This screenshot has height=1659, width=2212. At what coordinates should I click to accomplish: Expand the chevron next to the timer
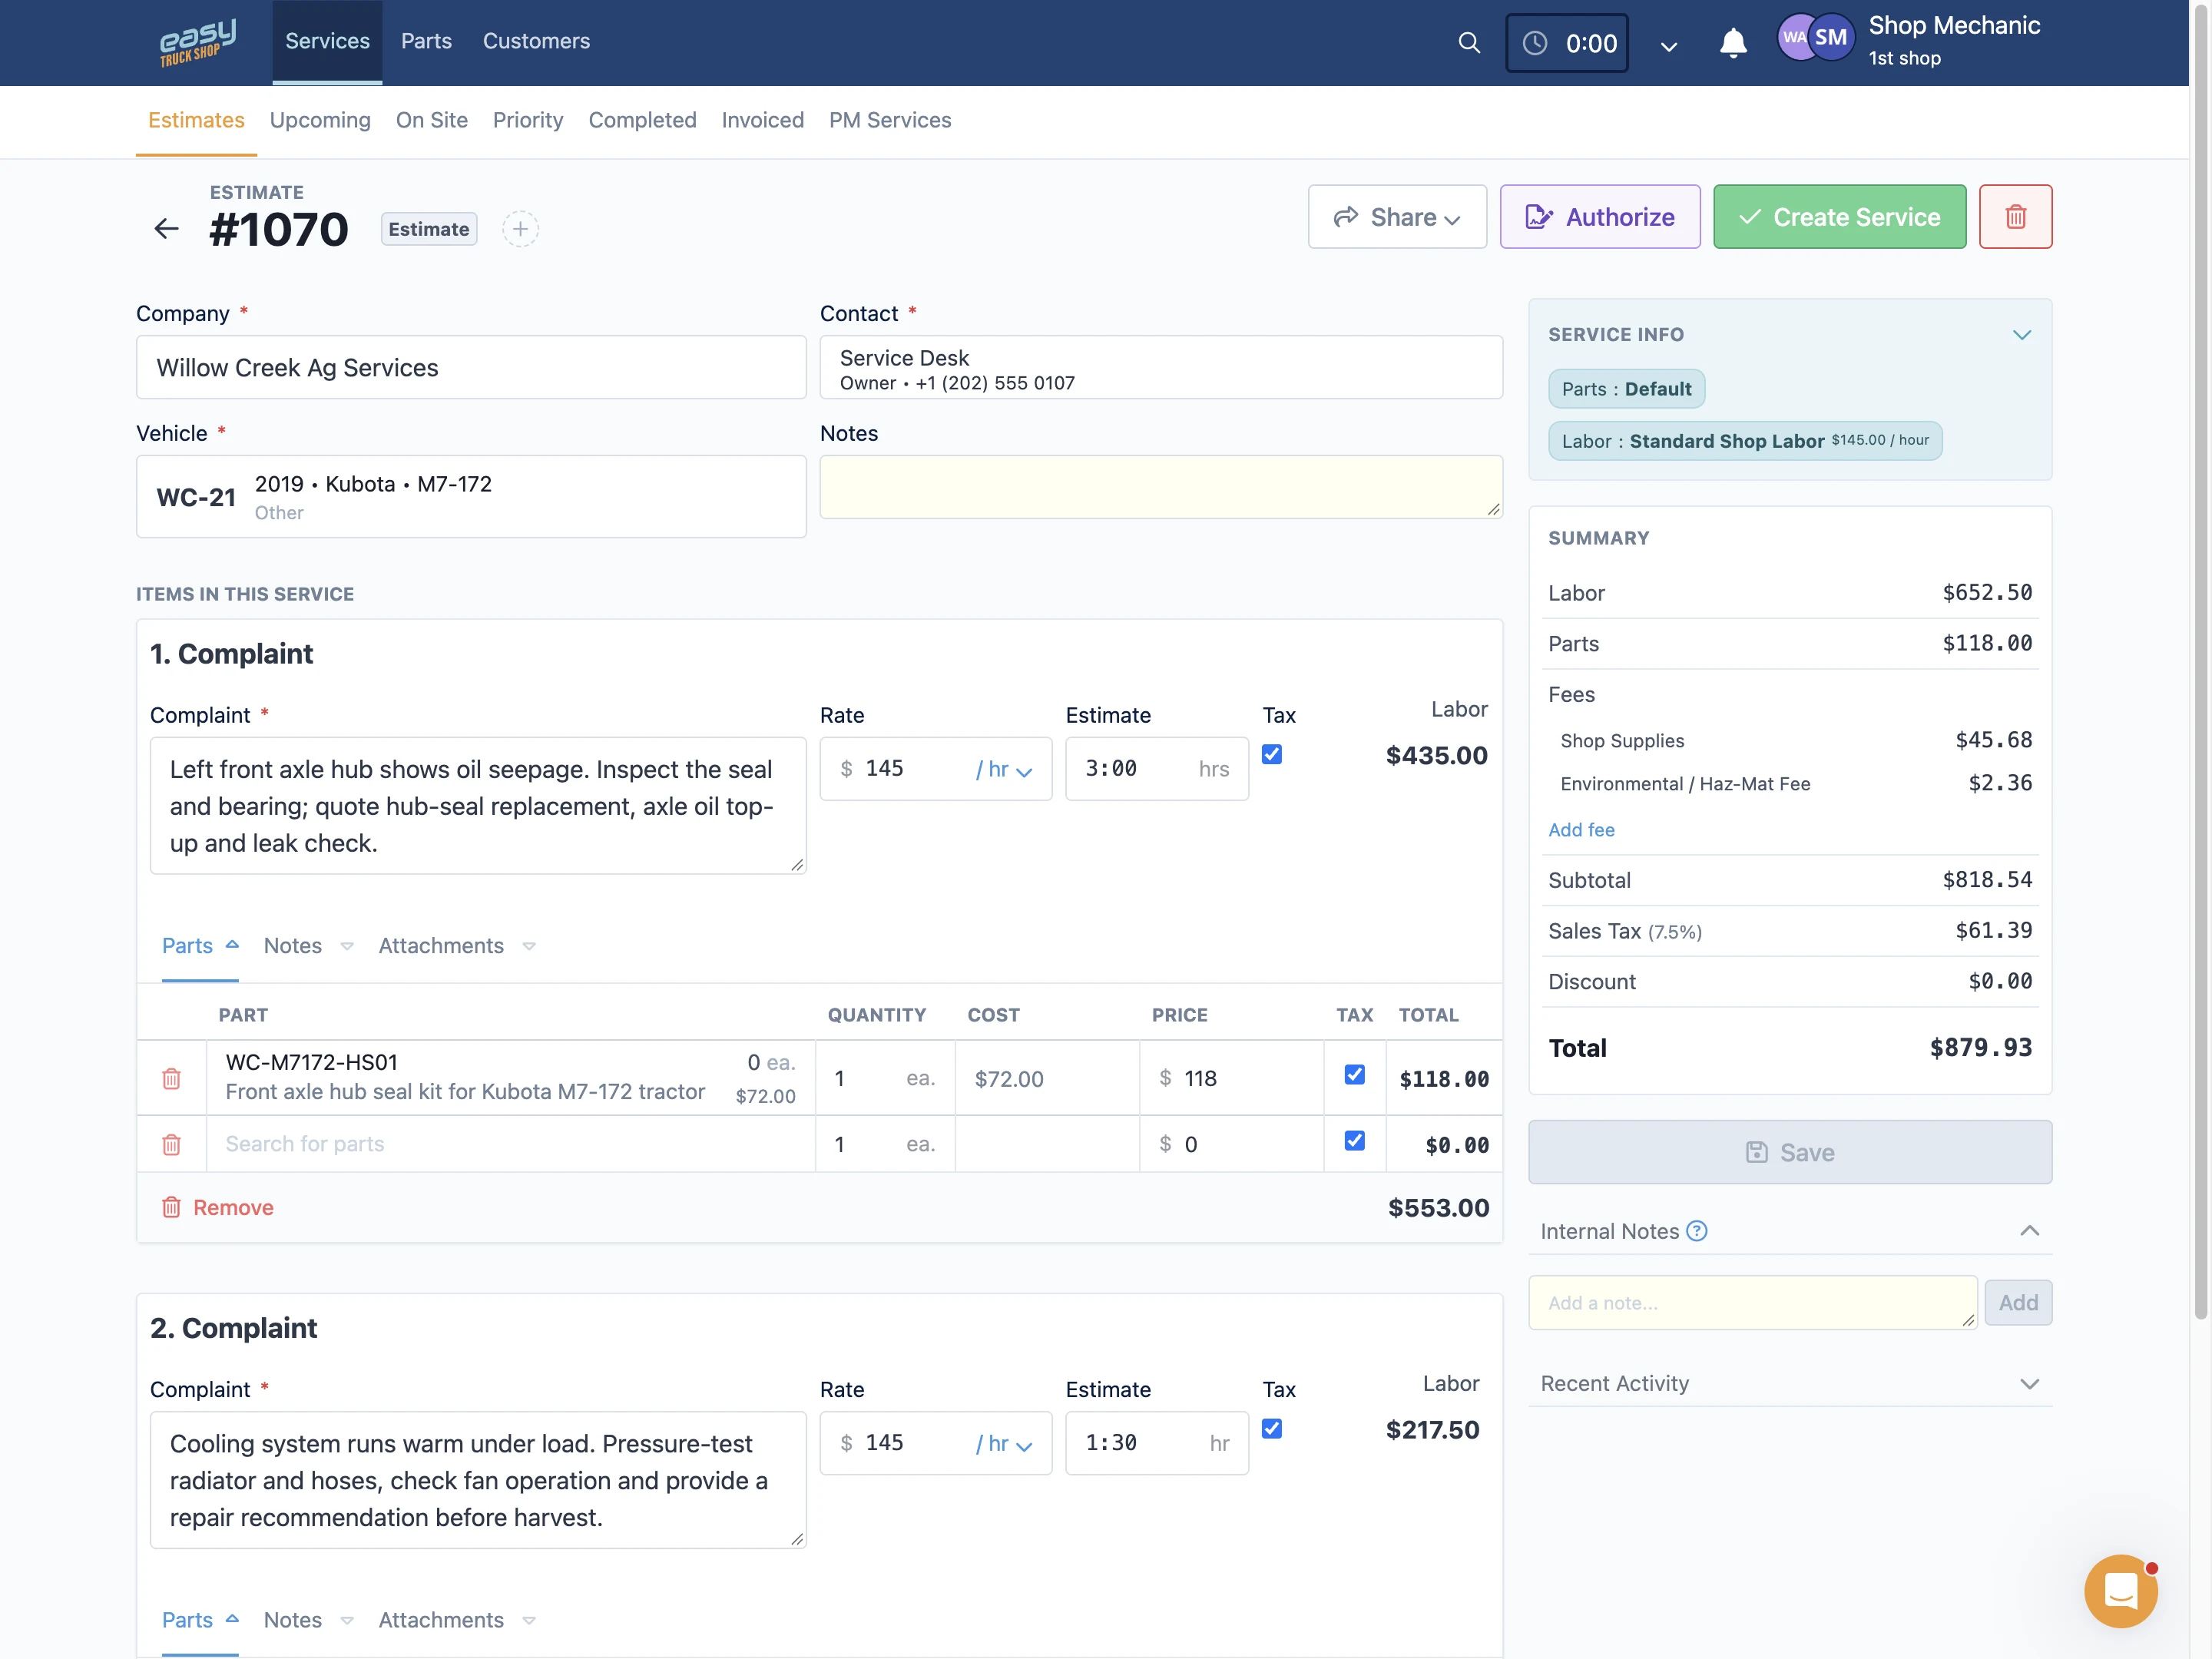tap(1669, 46)
